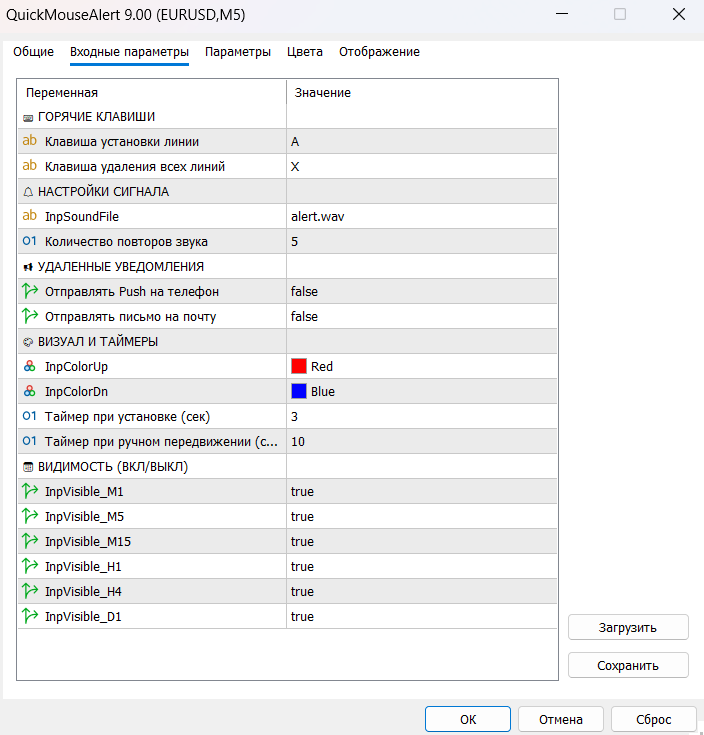Click the red color swatch of InpColorUp
704x735 pixels.
tap(299, 366)
